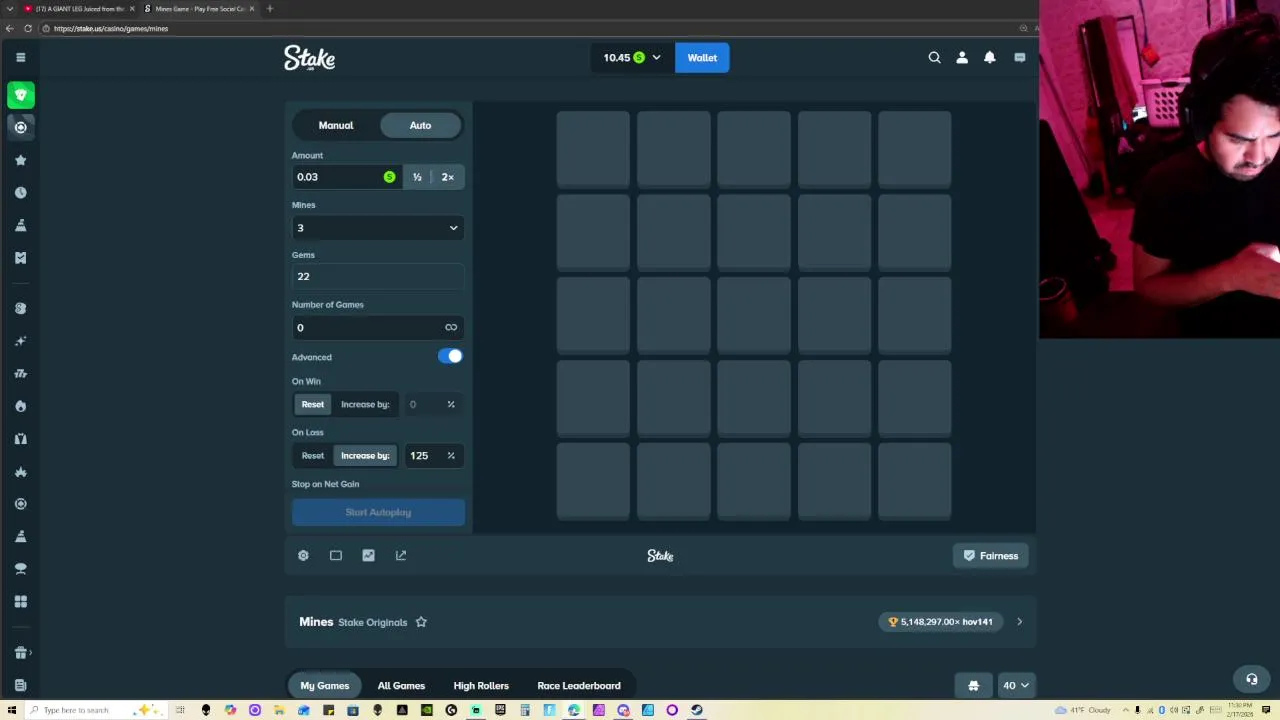
Task: Open the support headset button
Action: (1251, 679)
